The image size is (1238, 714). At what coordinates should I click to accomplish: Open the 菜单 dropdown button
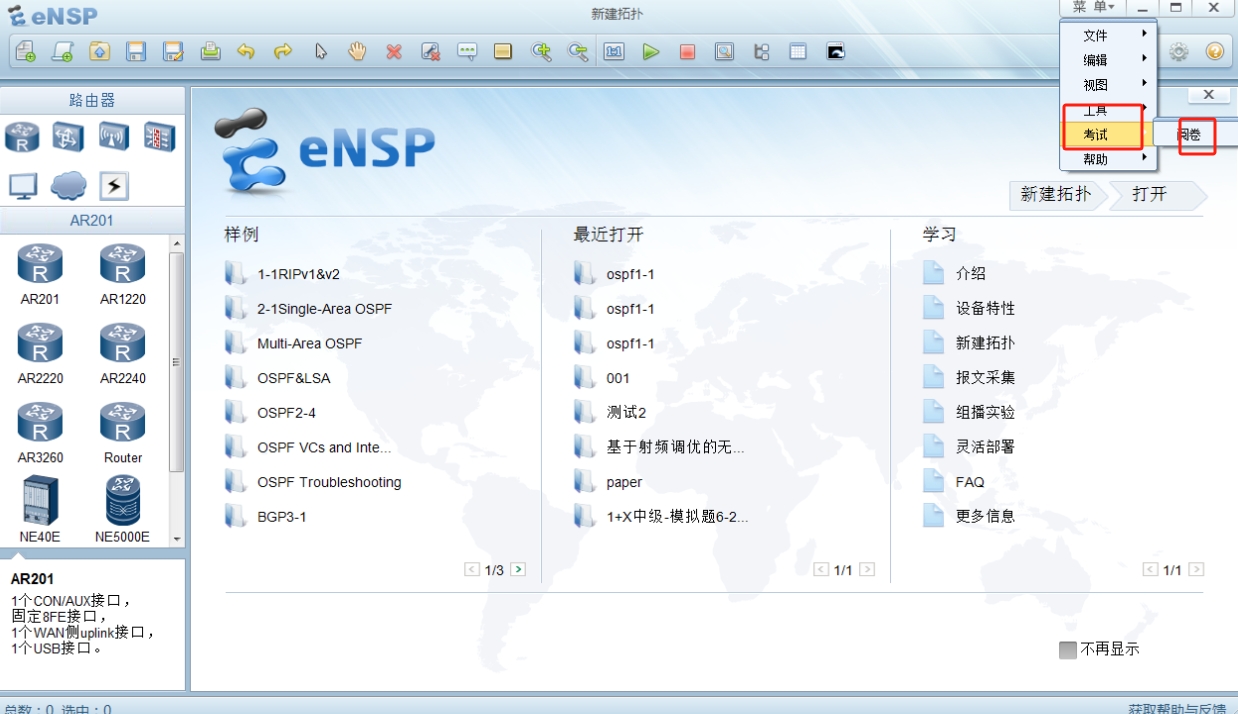point(1092,7)
